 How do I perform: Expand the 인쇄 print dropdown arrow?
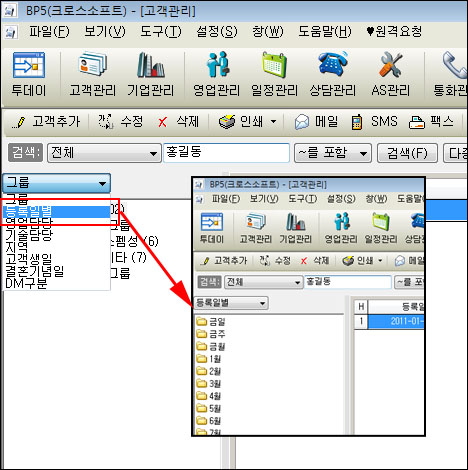click(x=273, y=121)
